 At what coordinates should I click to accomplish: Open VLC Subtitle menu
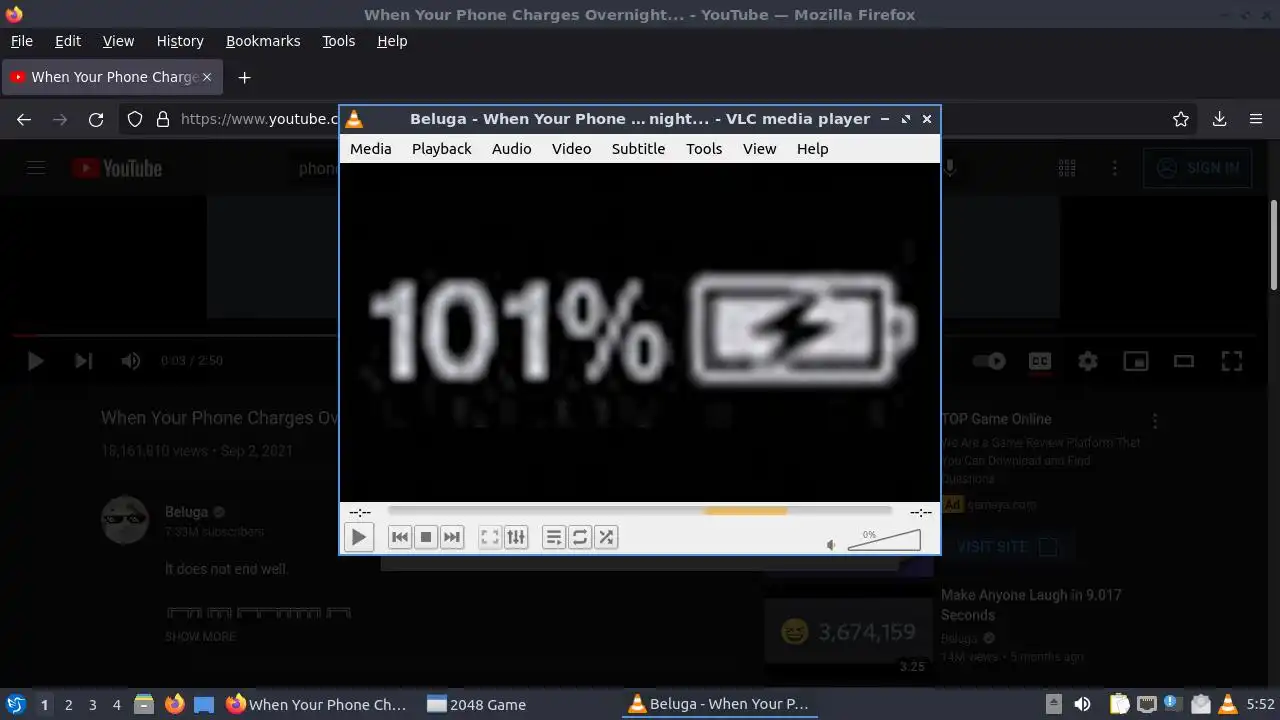(x=638, y=148)
